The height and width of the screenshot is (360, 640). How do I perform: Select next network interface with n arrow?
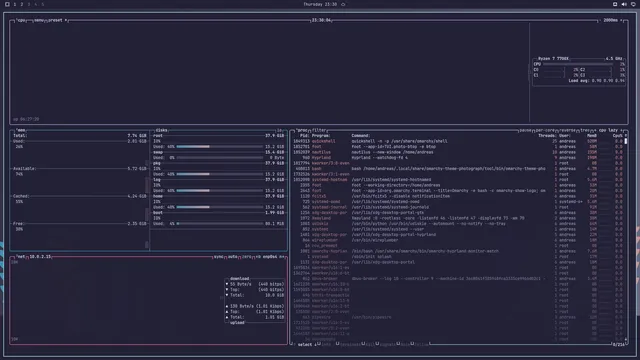[282, 257]
